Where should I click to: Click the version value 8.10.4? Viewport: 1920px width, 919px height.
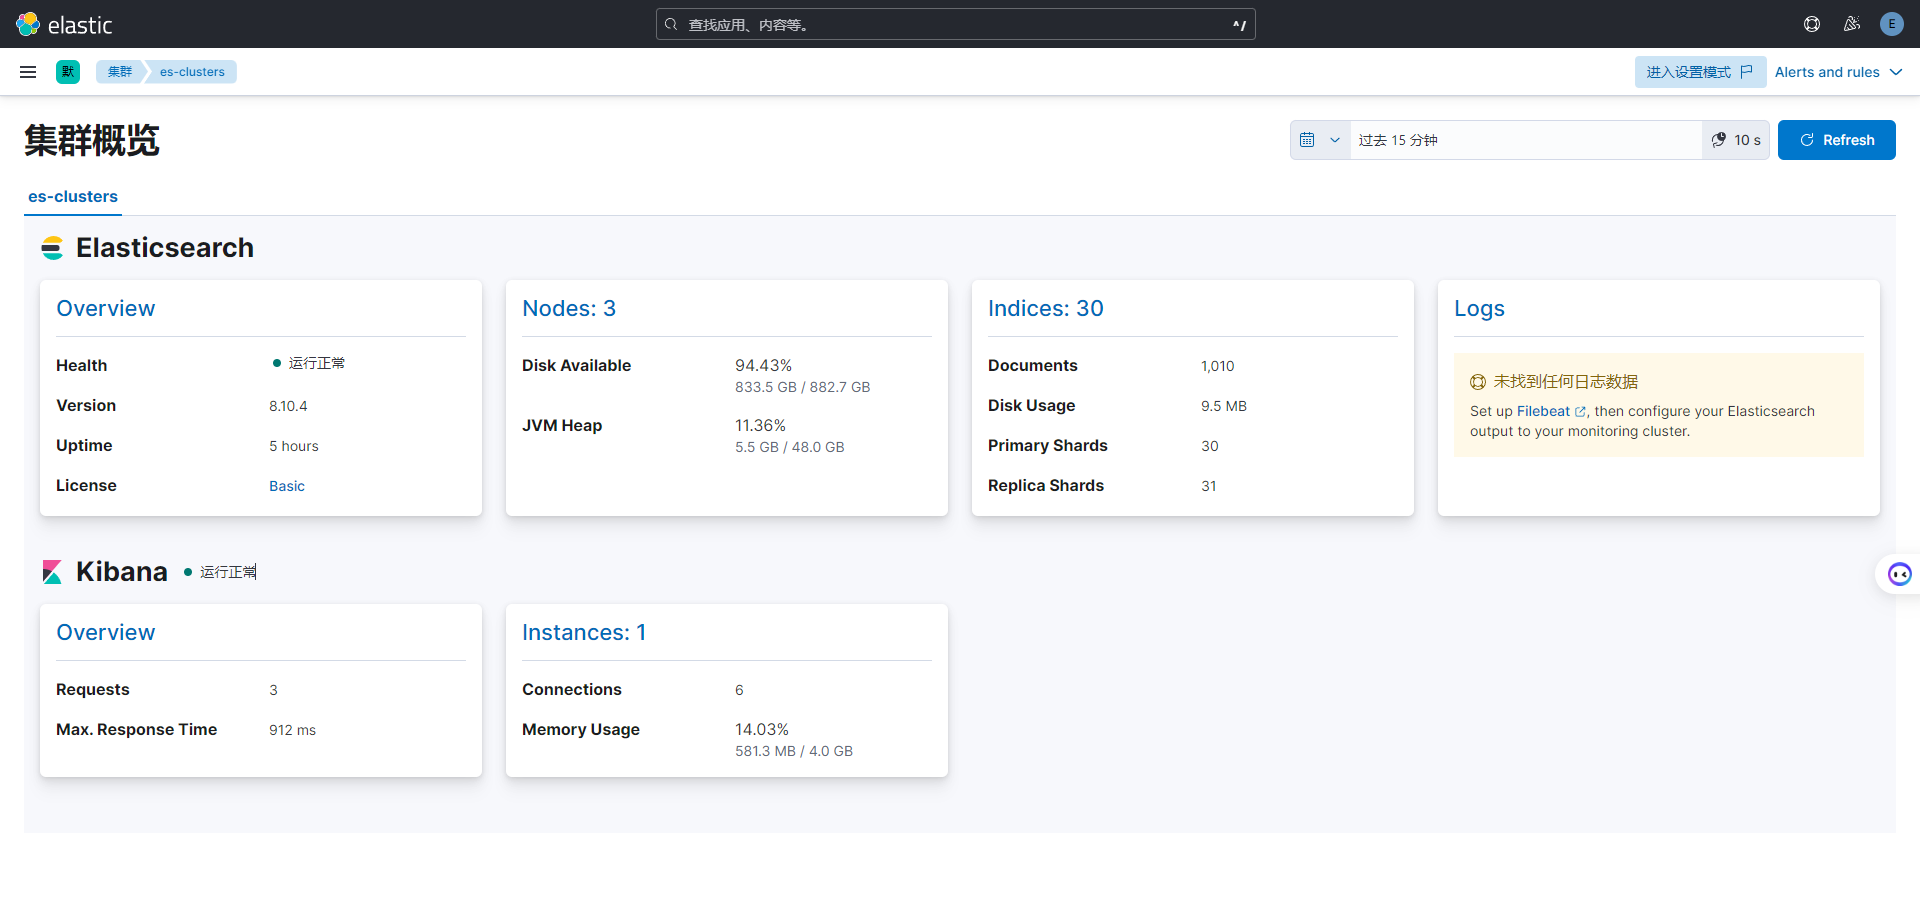coord(288,406)
